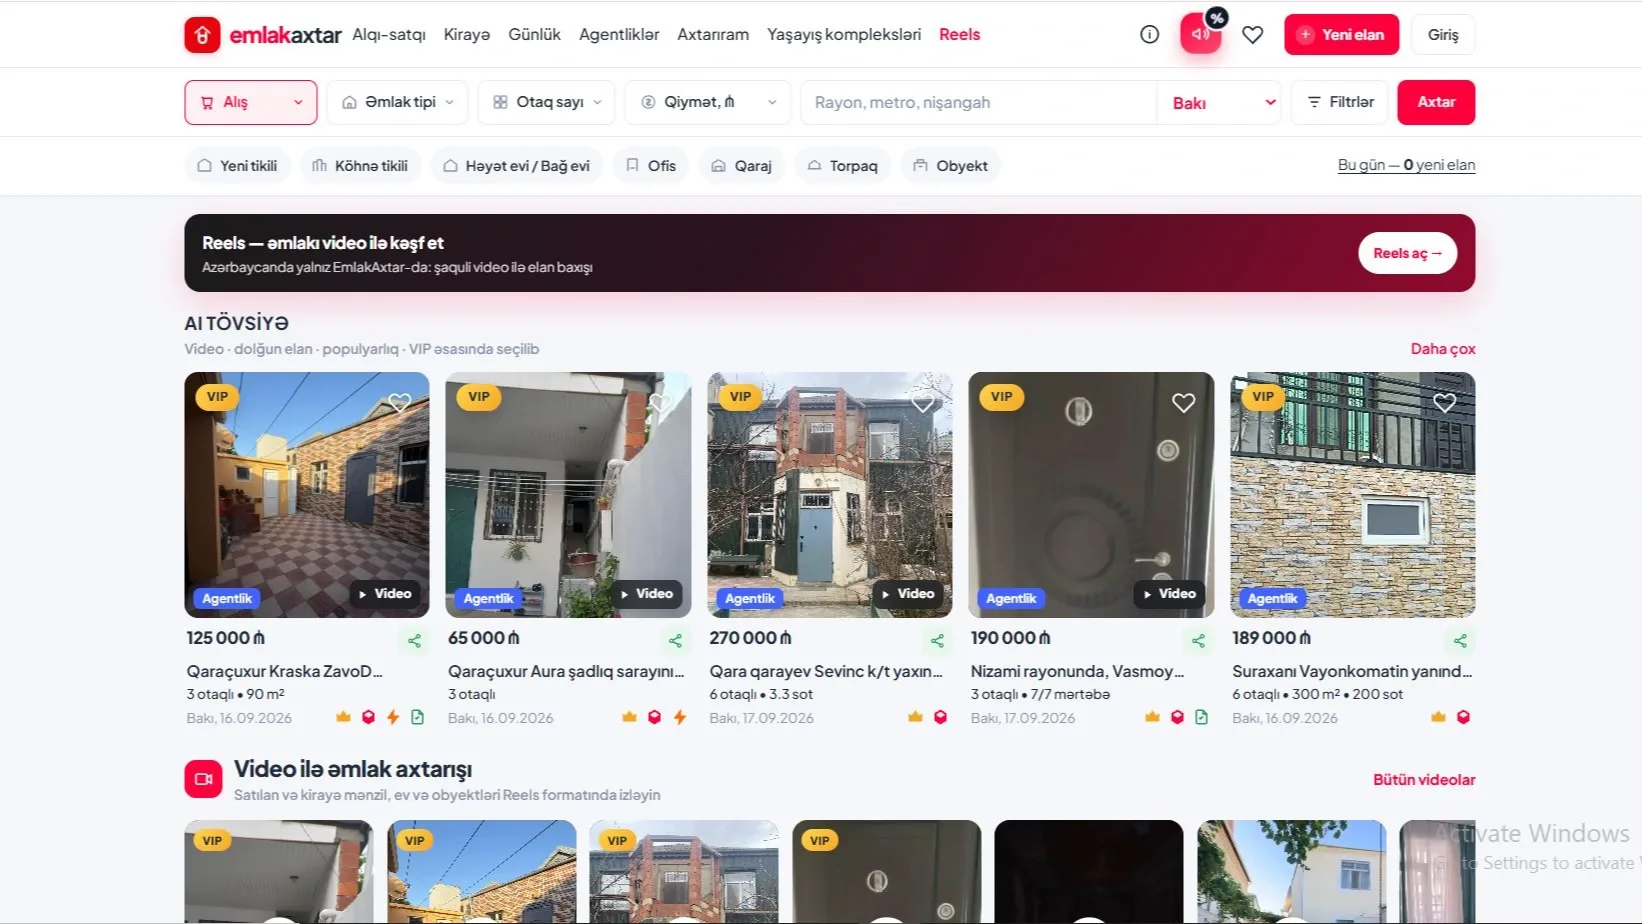The height and width of the screenshot is (924, 1642).
Task: Favorite the Suraxanı Vayonkomatin listing
Action: pyautogui.click(x=1445, y=403)
